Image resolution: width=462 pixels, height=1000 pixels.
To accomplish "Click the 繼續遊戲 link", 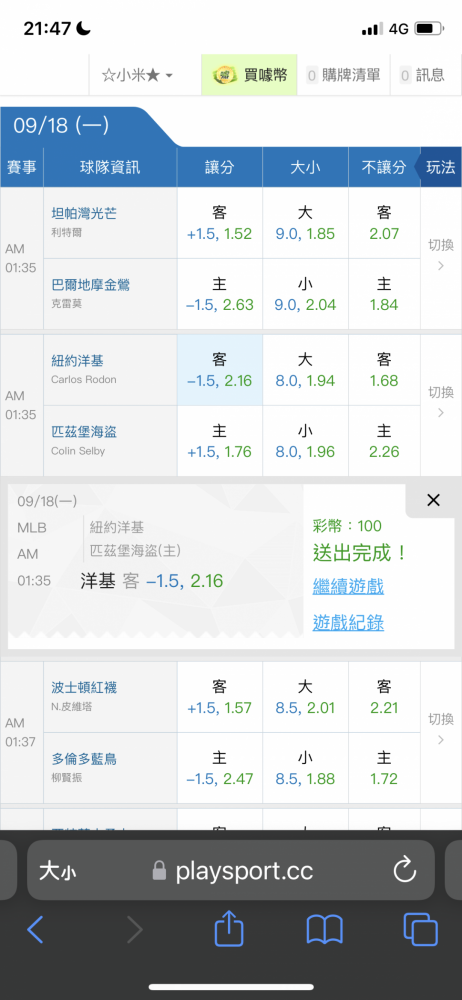I will pos(348,586).
